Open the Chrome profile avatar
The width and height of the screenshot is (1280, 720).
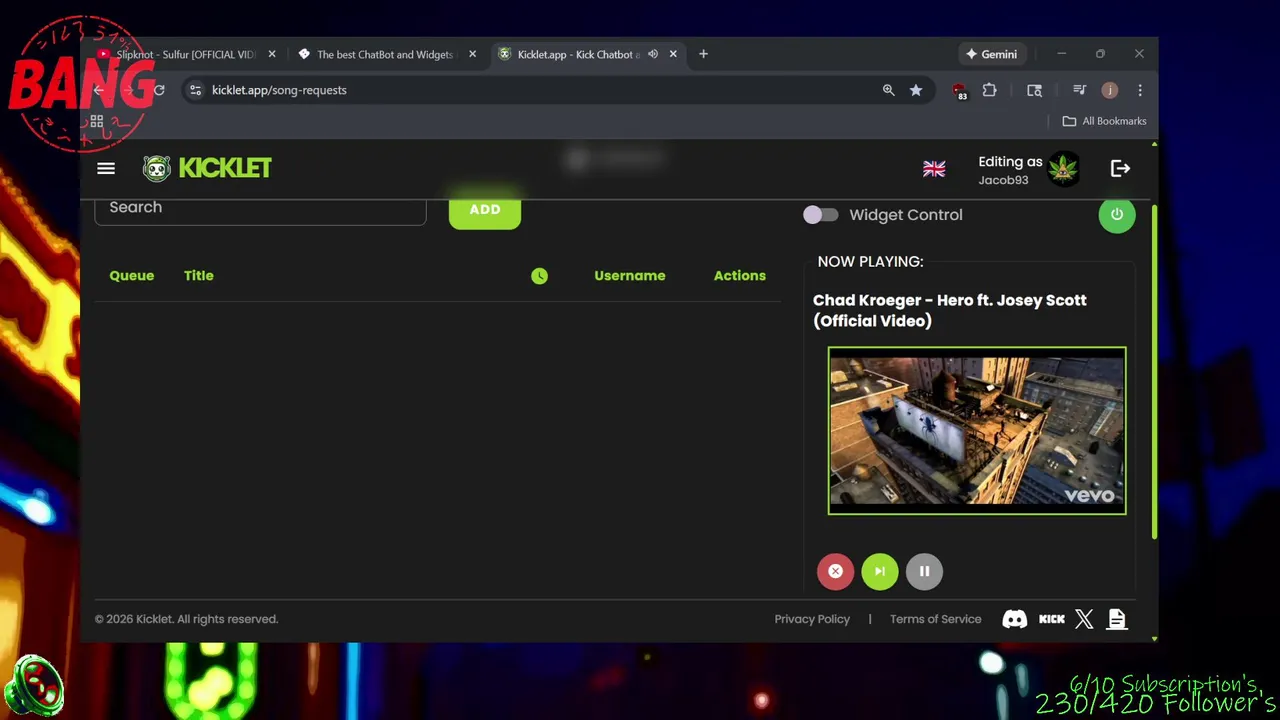[x=1110, y=90]
